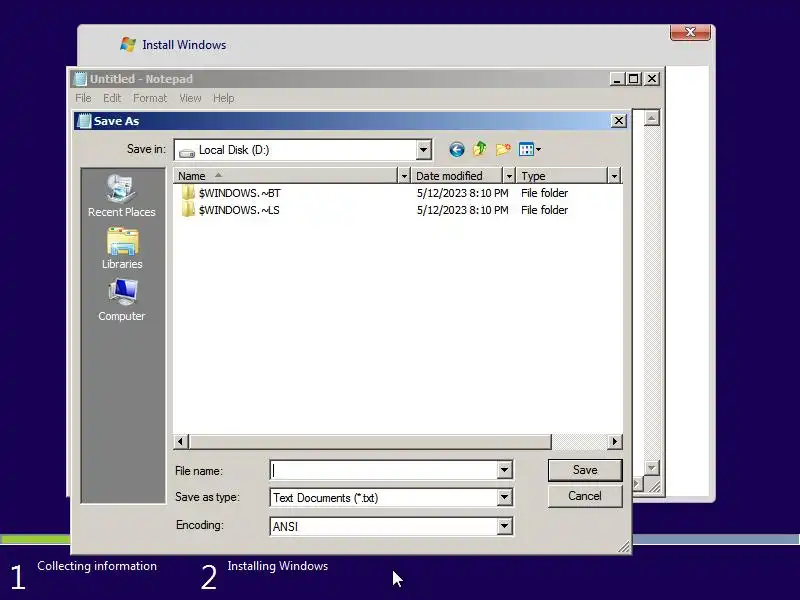Click the Notepad title bar icon
Viewport: 800px width, 600px height.
point(81,79)
